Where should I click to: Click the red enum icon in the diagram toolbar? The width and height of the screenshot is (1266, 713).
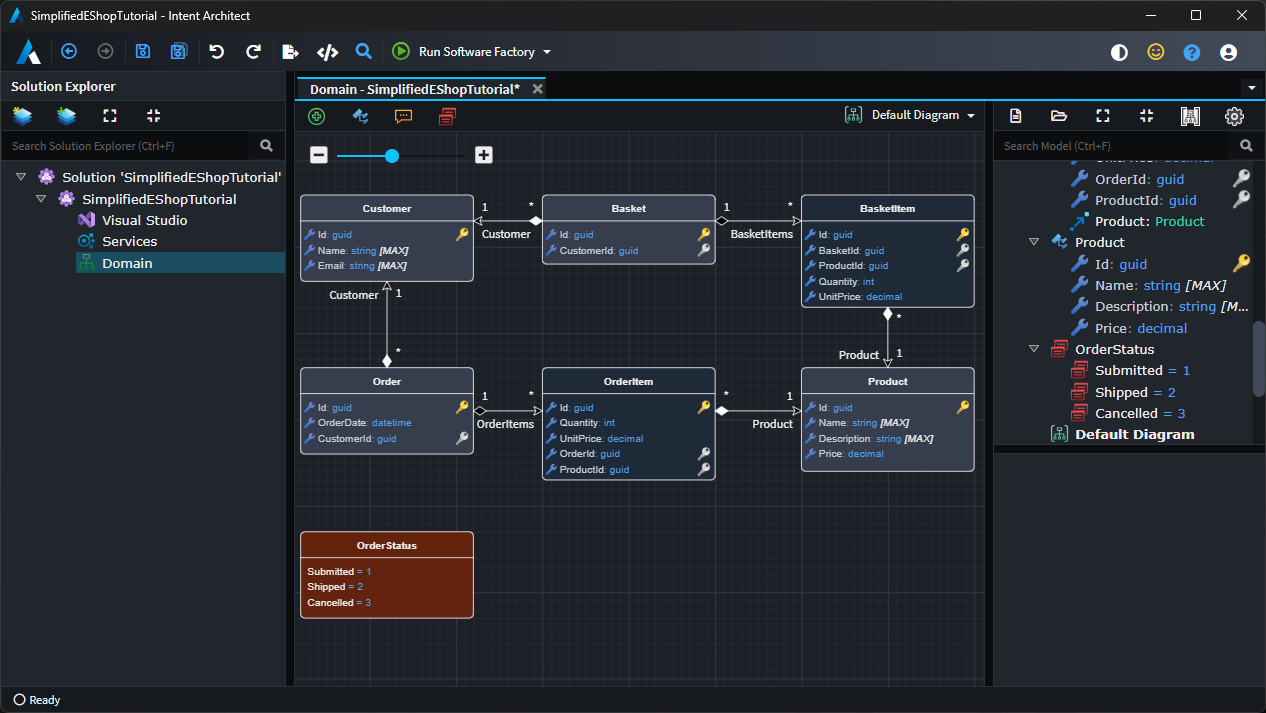447,116
